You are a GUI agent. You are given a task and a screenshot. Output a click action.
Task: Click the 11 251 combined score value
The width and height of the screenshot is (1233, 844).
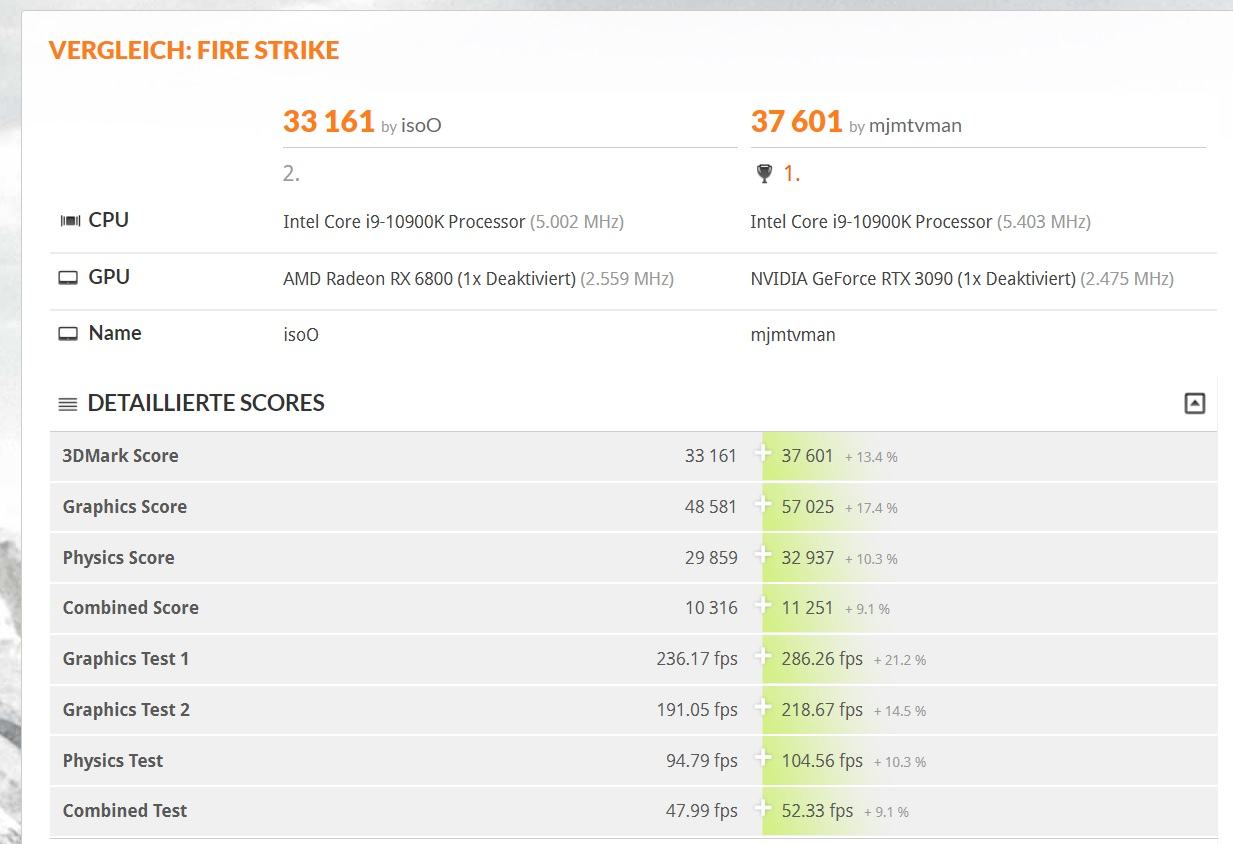pos(808,608)
